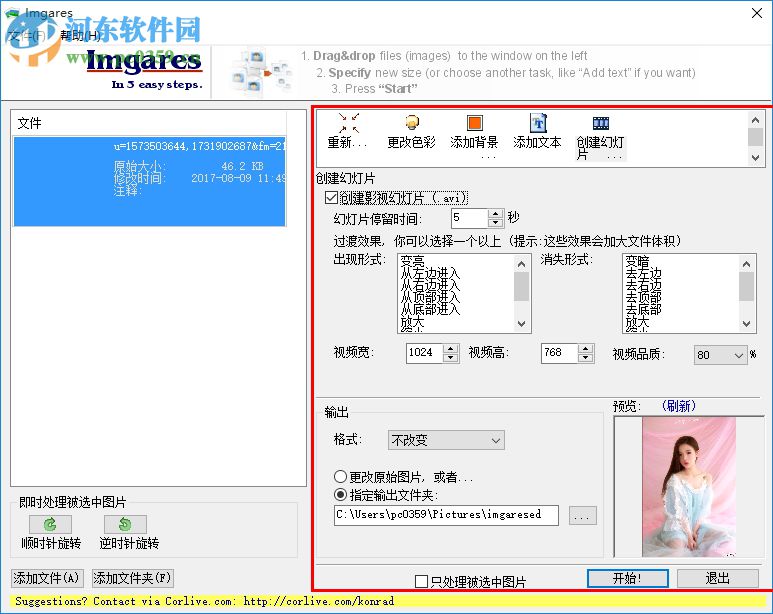Select the 添加文本 text tool icon
The image size is (773, 614).
(x=538, y=122)
